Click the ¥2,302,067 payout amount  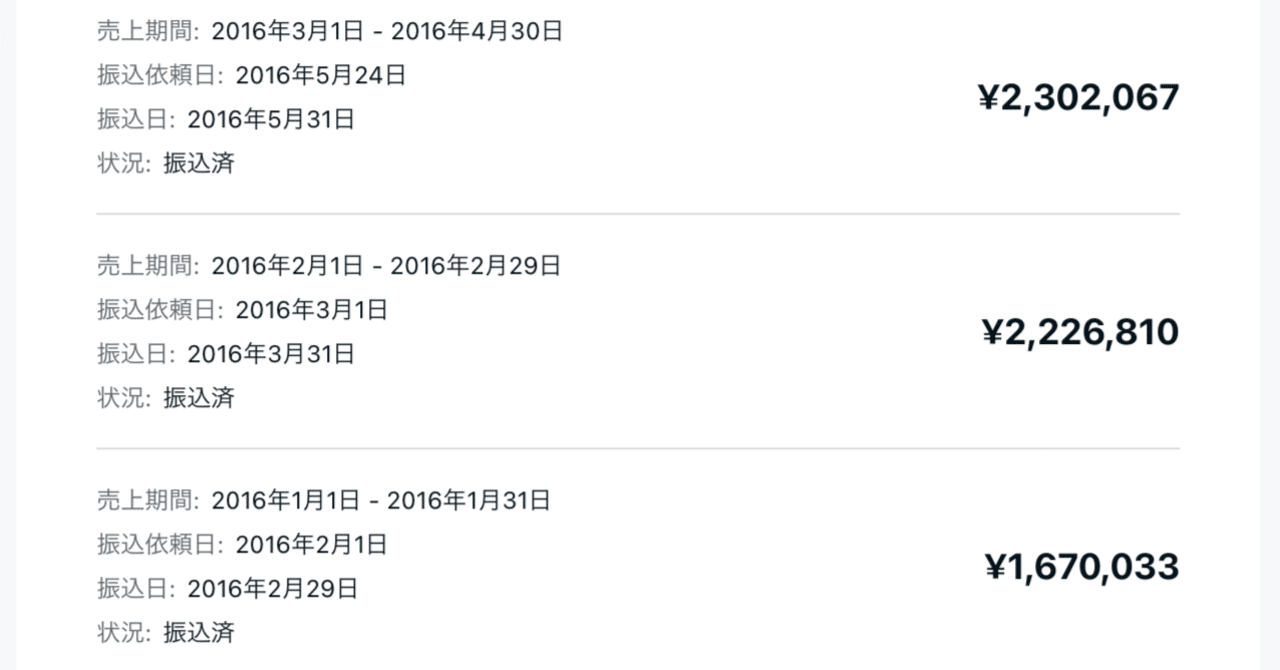1078,98
